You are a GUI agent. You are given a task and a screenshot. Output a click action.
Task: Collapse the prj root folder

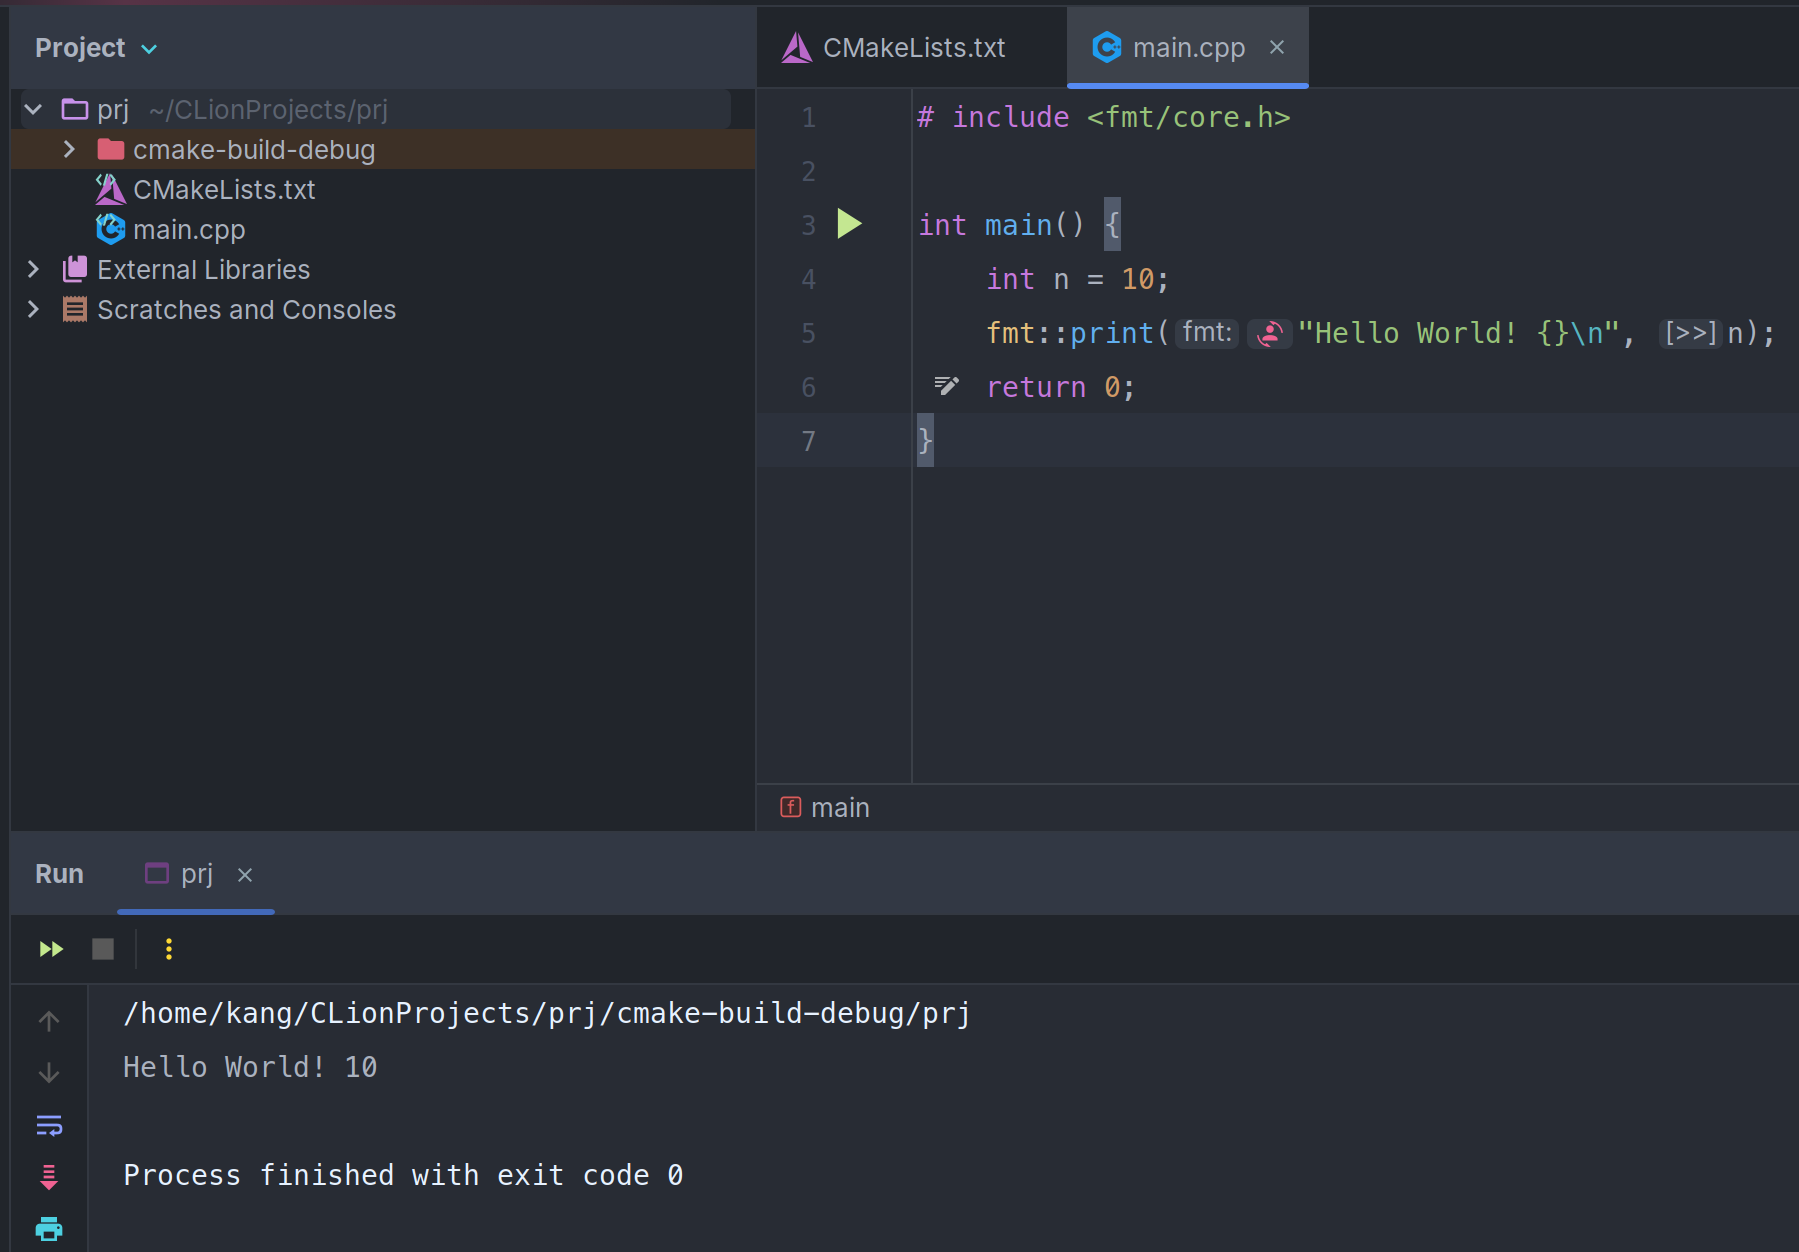pyautogui.click(x=33, y=109)
